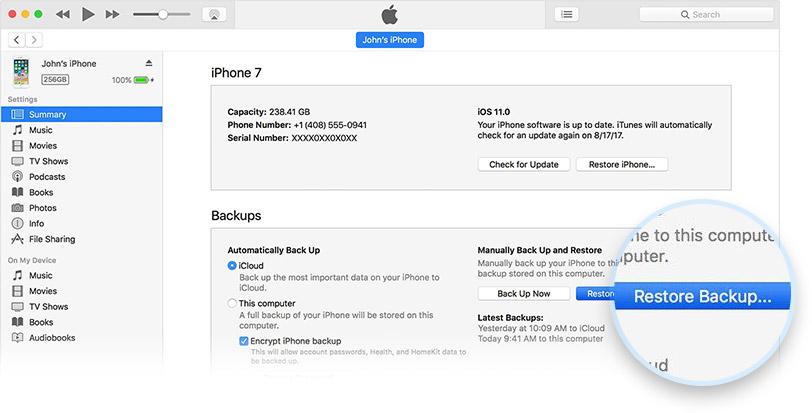The width and height of the screenshot is (812, 413).
Task: Go back with the left chevron
Action: point(17,40)
